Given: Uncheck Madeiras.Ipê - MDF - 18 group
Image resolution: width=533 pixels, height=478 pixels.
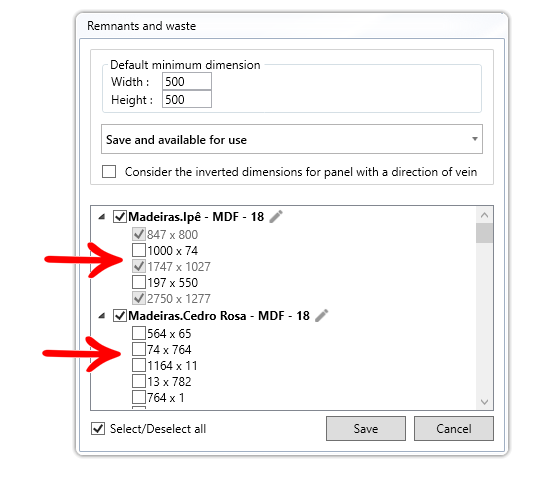Looking at the screenshot, I should click(x=120, y=217).
